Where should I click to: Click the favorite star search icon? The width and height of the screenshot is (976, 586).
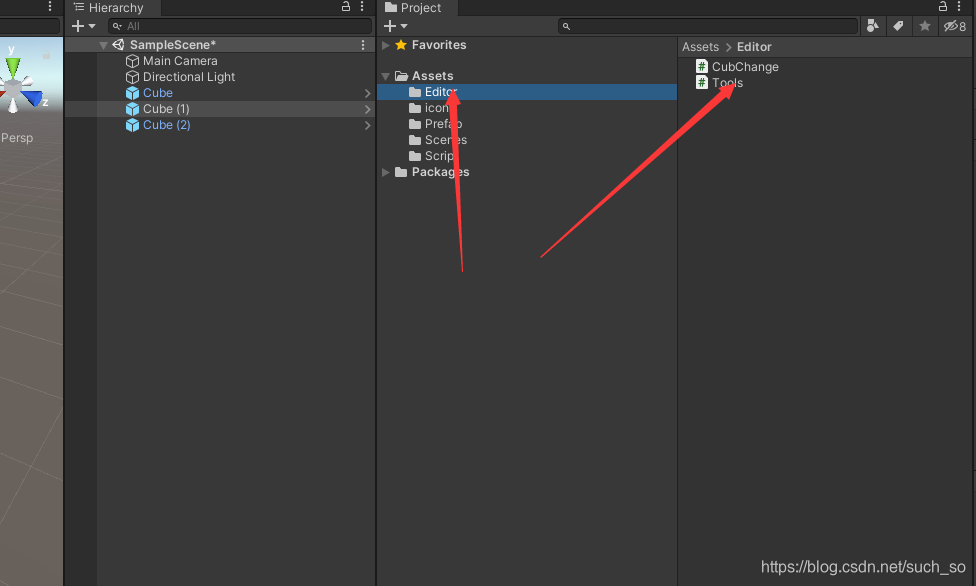(x=925, y=26)
